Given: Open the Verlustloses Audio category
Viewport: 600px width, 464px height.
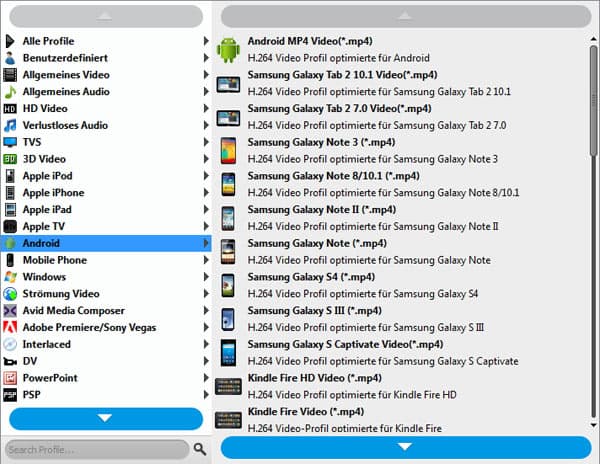Looking at the screenshot, I should [x=106, y=125].
